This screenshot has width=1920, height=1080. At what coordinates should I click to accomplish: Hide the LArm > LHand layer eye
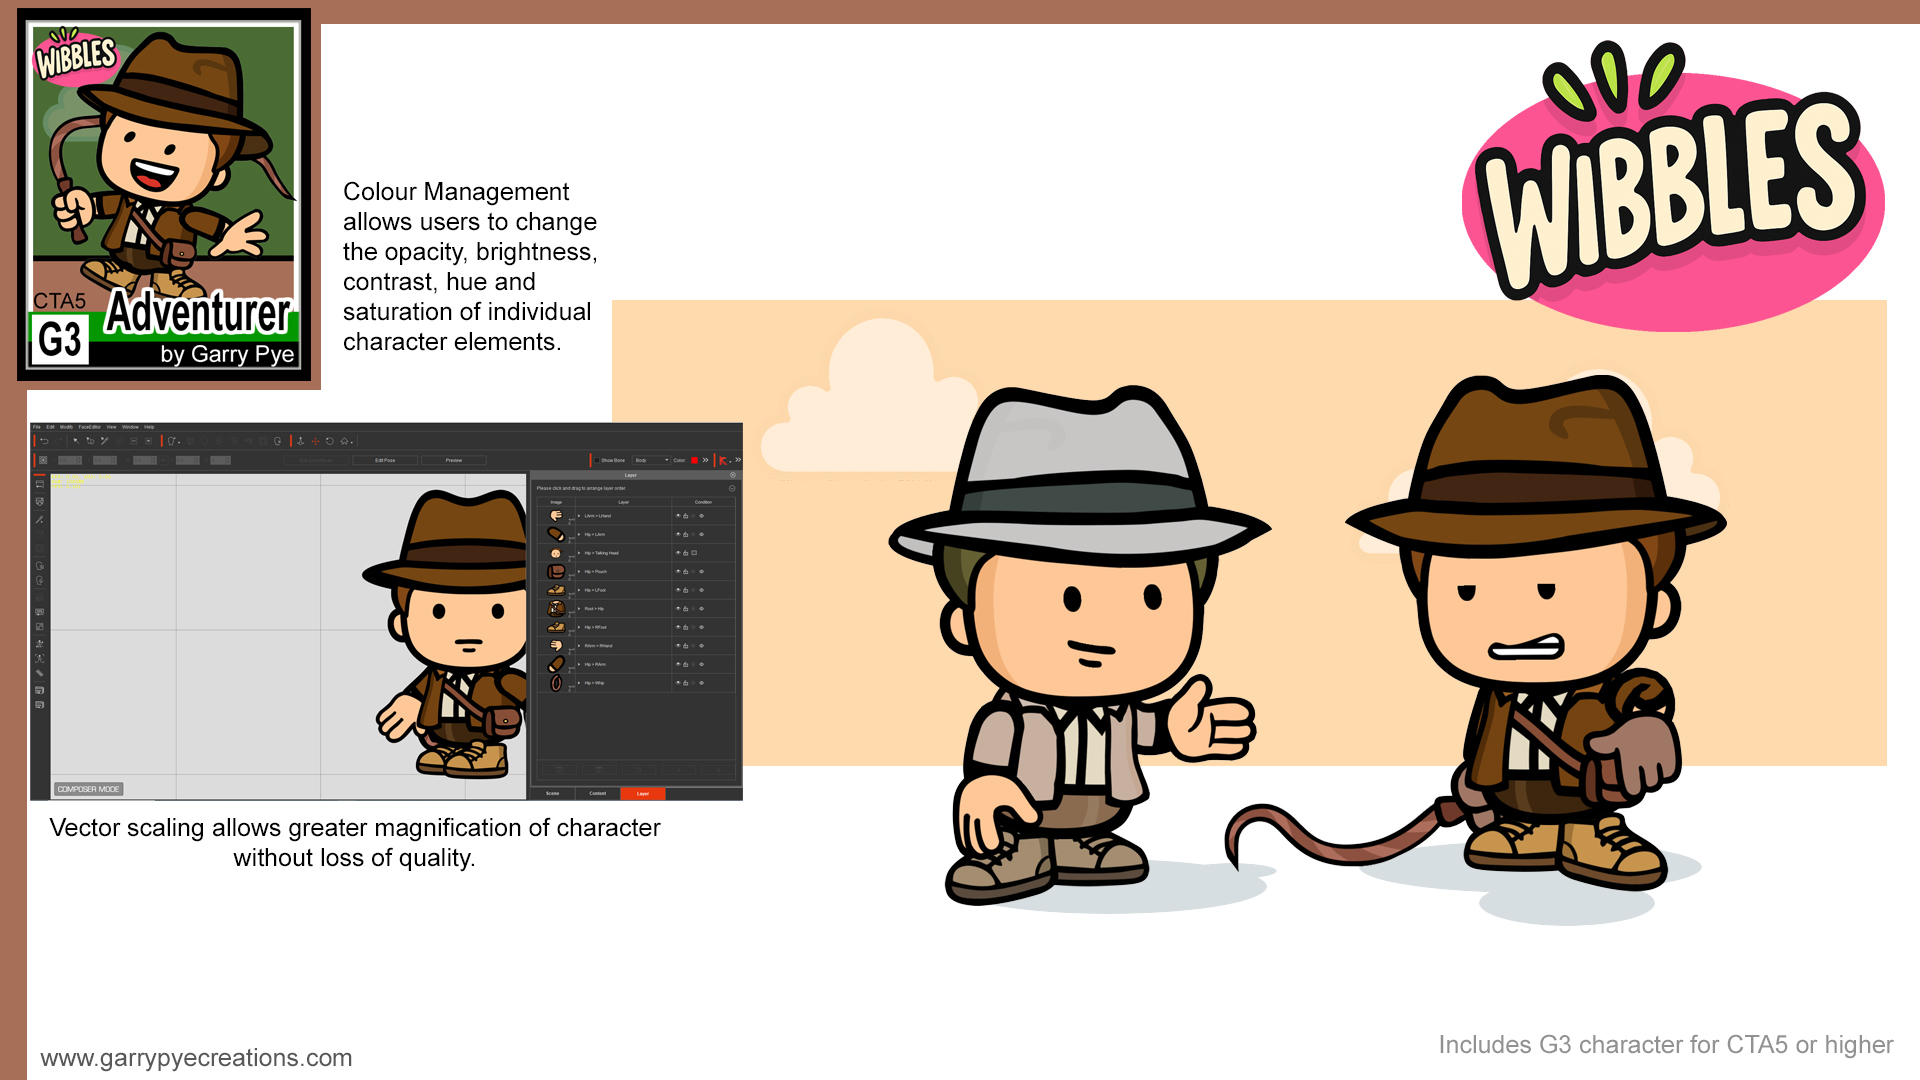678,516
